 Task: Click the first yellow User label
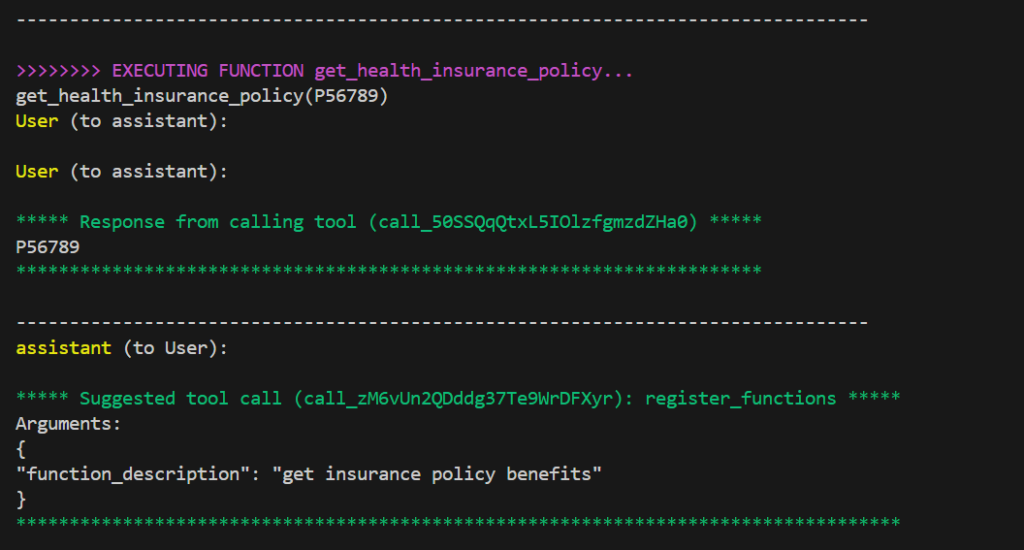tap(37, 121)
